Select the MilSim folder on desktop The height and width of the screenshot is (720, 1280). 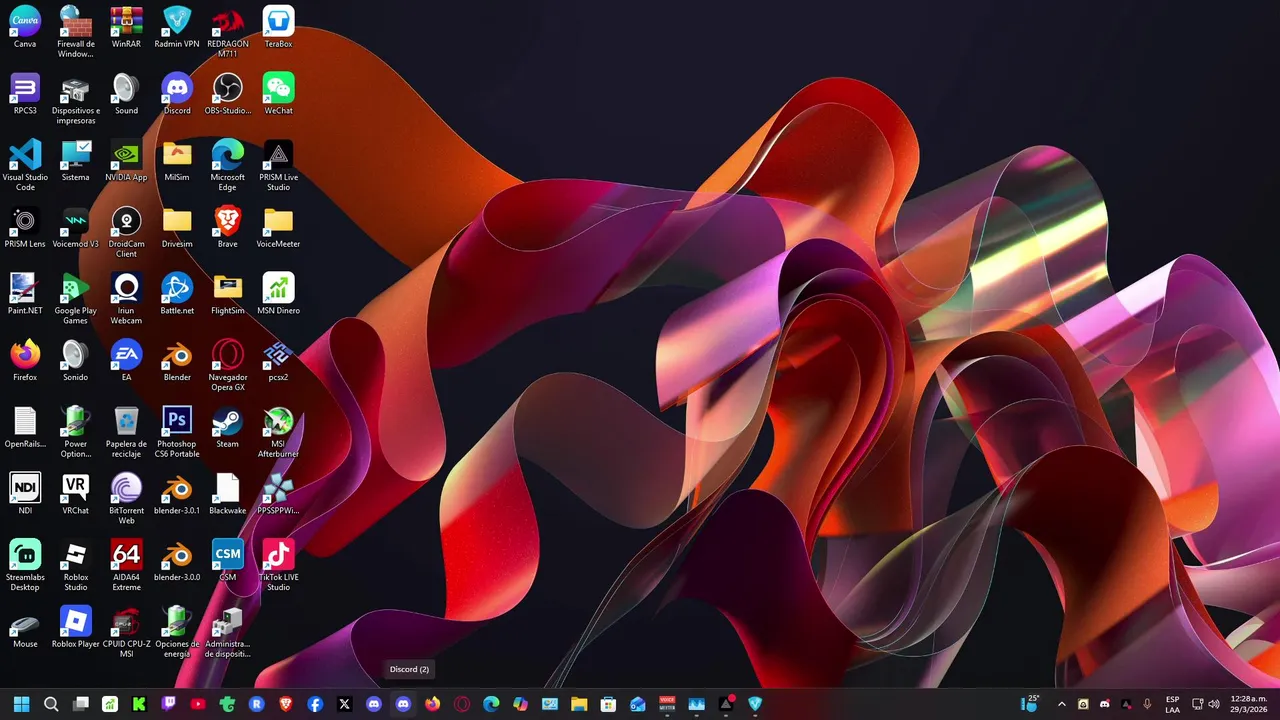[x=177, y=161]
